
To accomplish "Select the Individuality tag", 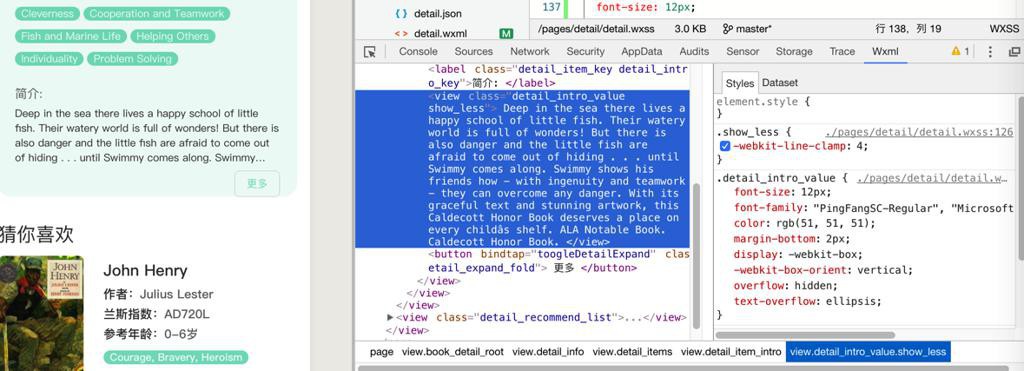I will pyautogui.click(x=49, y=59).
